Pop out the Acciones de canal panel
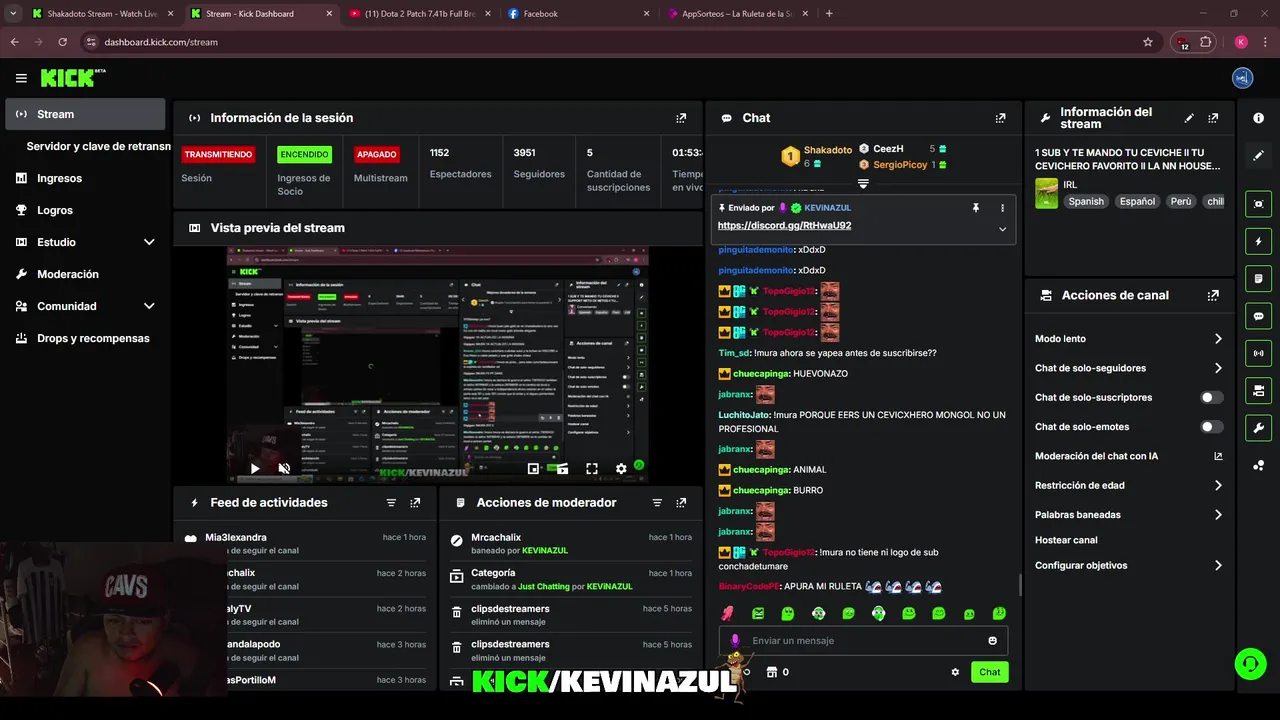The width and height of the screenshot is (1280, 720). 1213,296
